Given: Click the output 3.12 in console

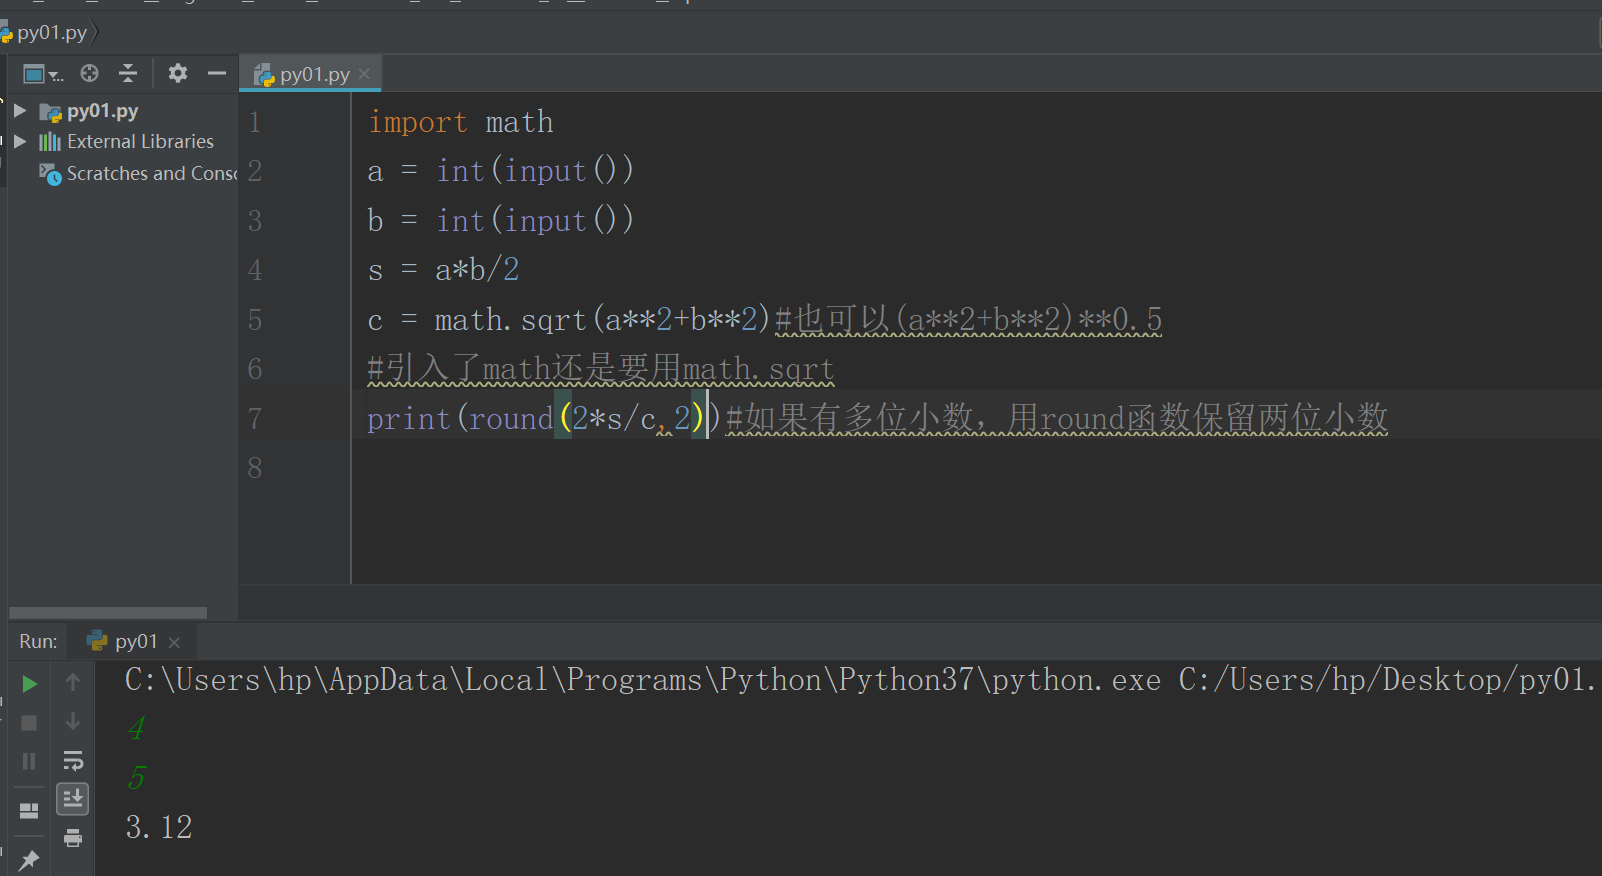Looking at the screenshot, I should click(x=159, y=827).
